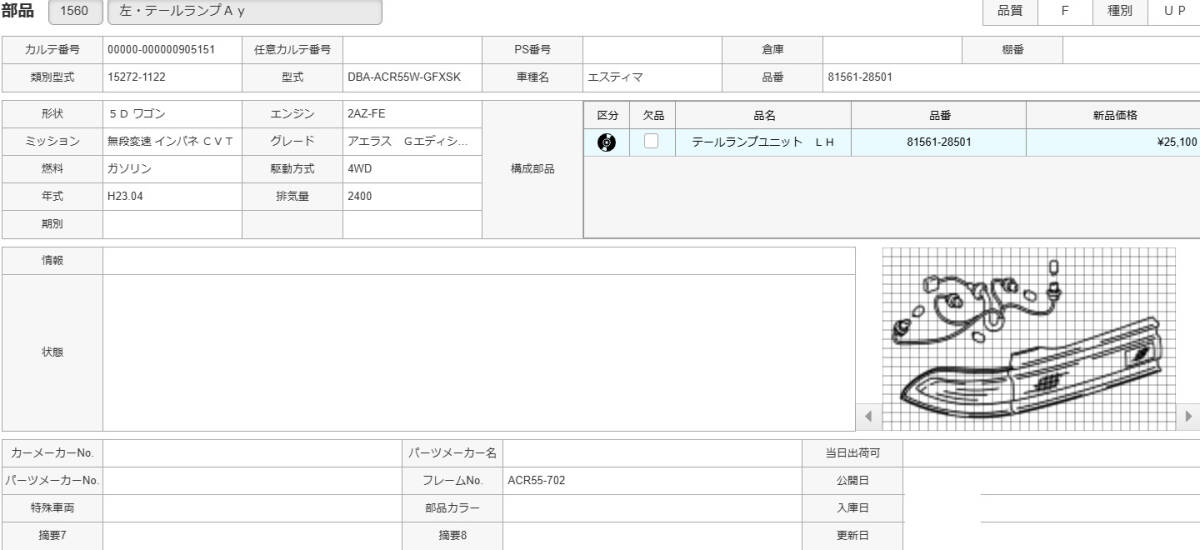Click the 新品価格 column header
Viewport: 1200px width, 550px height.
tap(1113, 115)
